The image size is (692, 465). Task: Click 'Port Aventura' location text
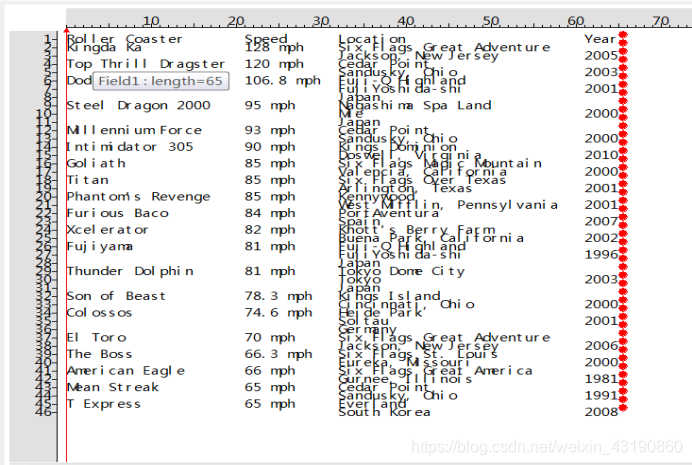pos(389,213)
